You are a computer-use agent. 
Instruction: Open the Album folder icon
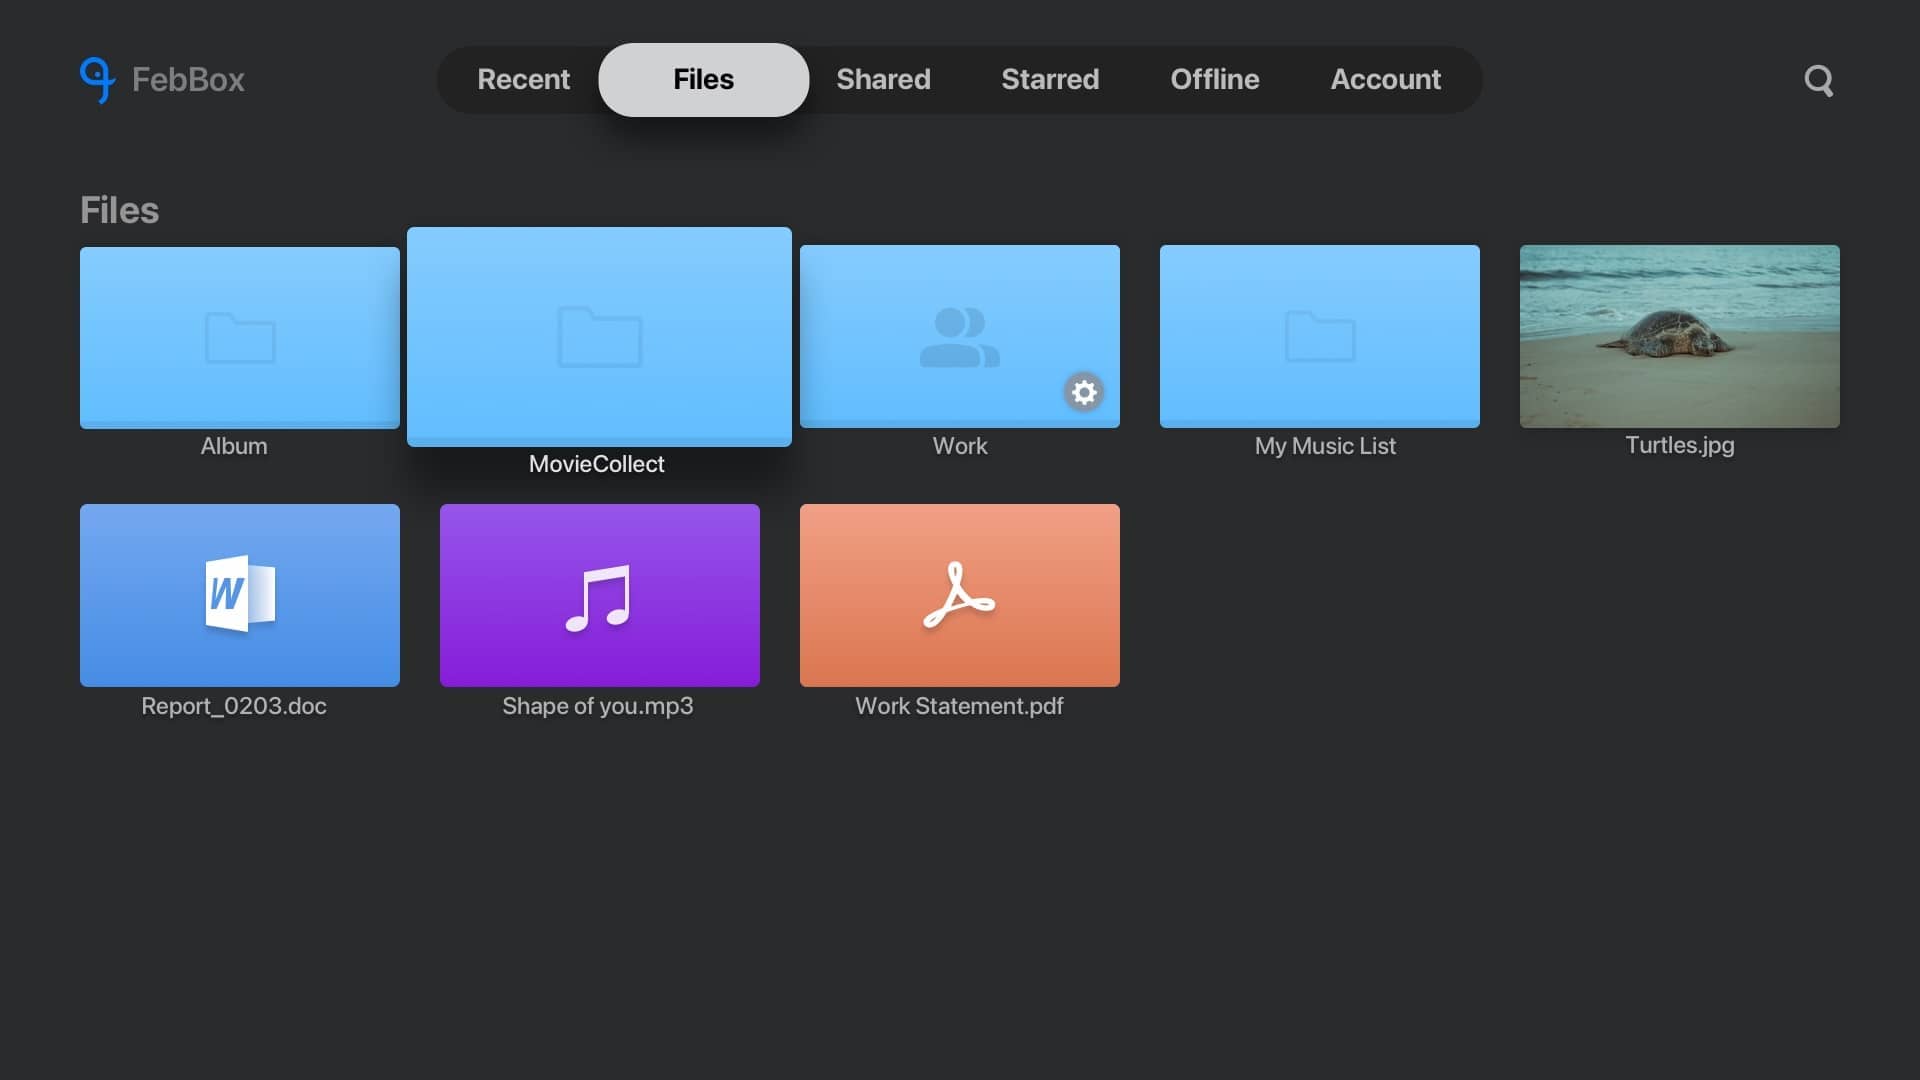pos(238,337)
